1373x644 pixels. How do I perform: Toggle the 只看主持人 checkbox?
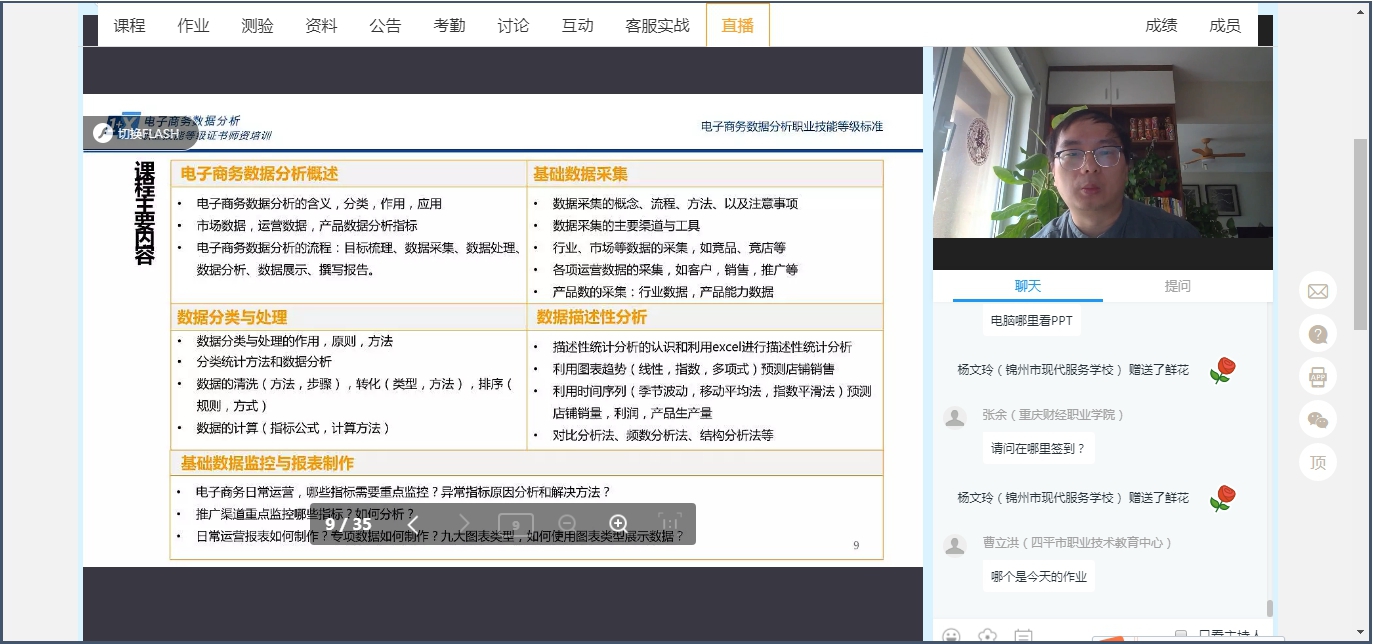pyautogui.click(x=1181, y=635)
